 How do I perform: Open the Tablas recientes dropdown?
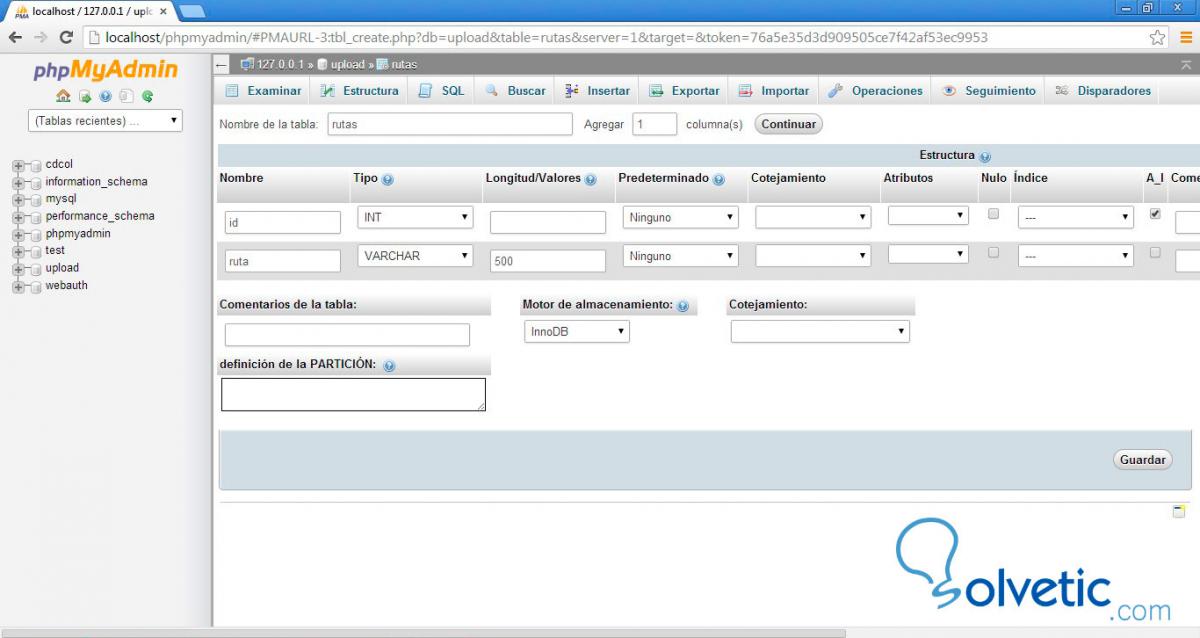(105, 121)
